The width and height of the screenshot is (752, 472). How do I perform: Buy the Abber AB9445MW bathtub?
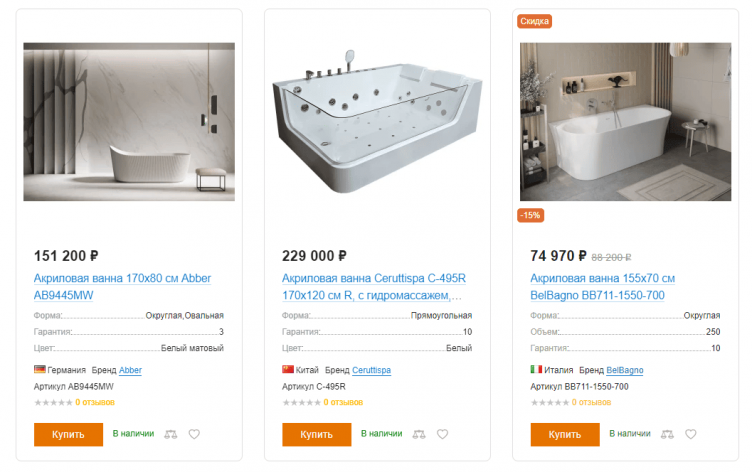pos(68,434)
